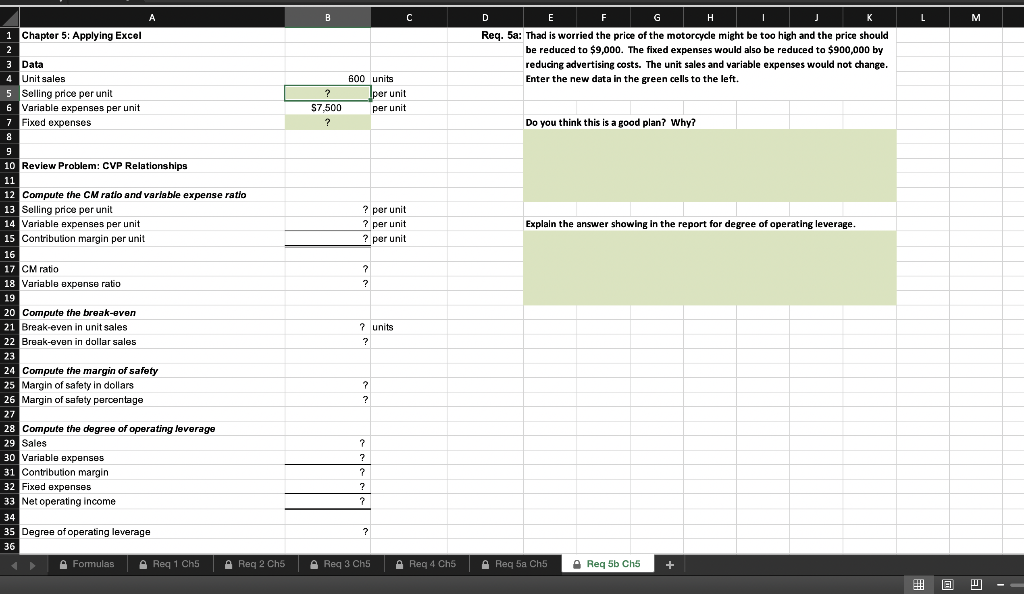Viewport: 1024px width, 594px height.
Task: Switch to the Req 1 Ch5 tab
Action: (172, 563)
